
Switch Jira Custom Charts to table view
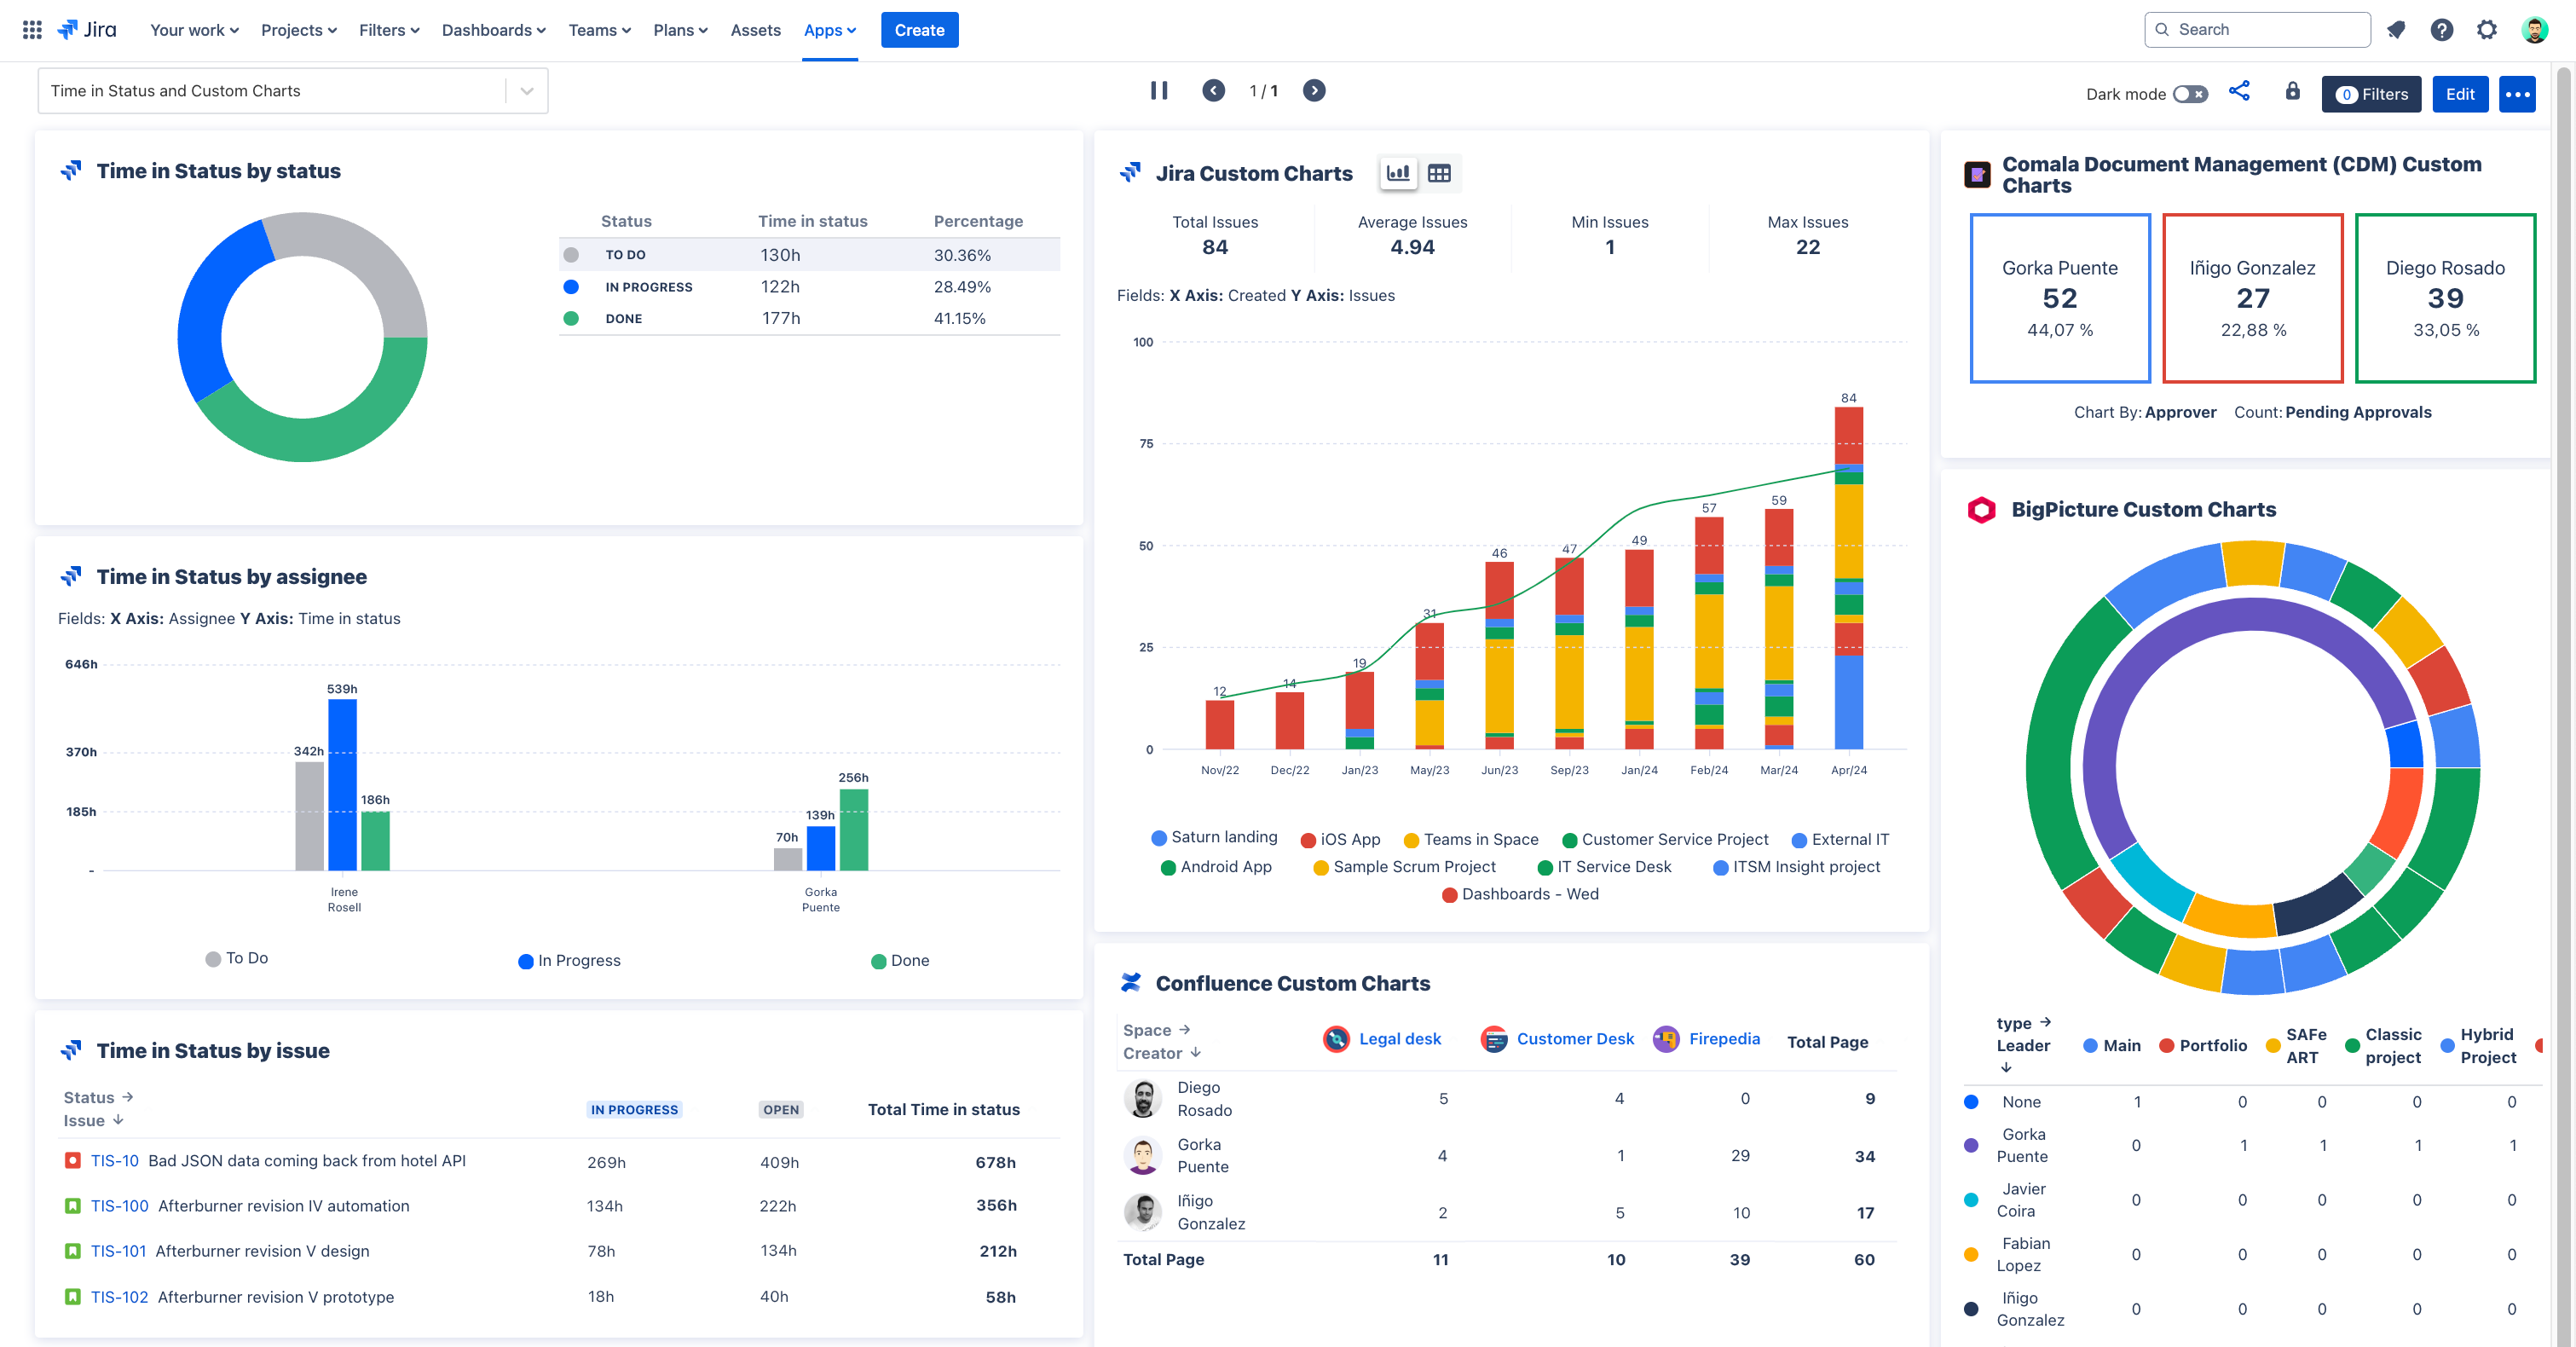(1439, 174)
